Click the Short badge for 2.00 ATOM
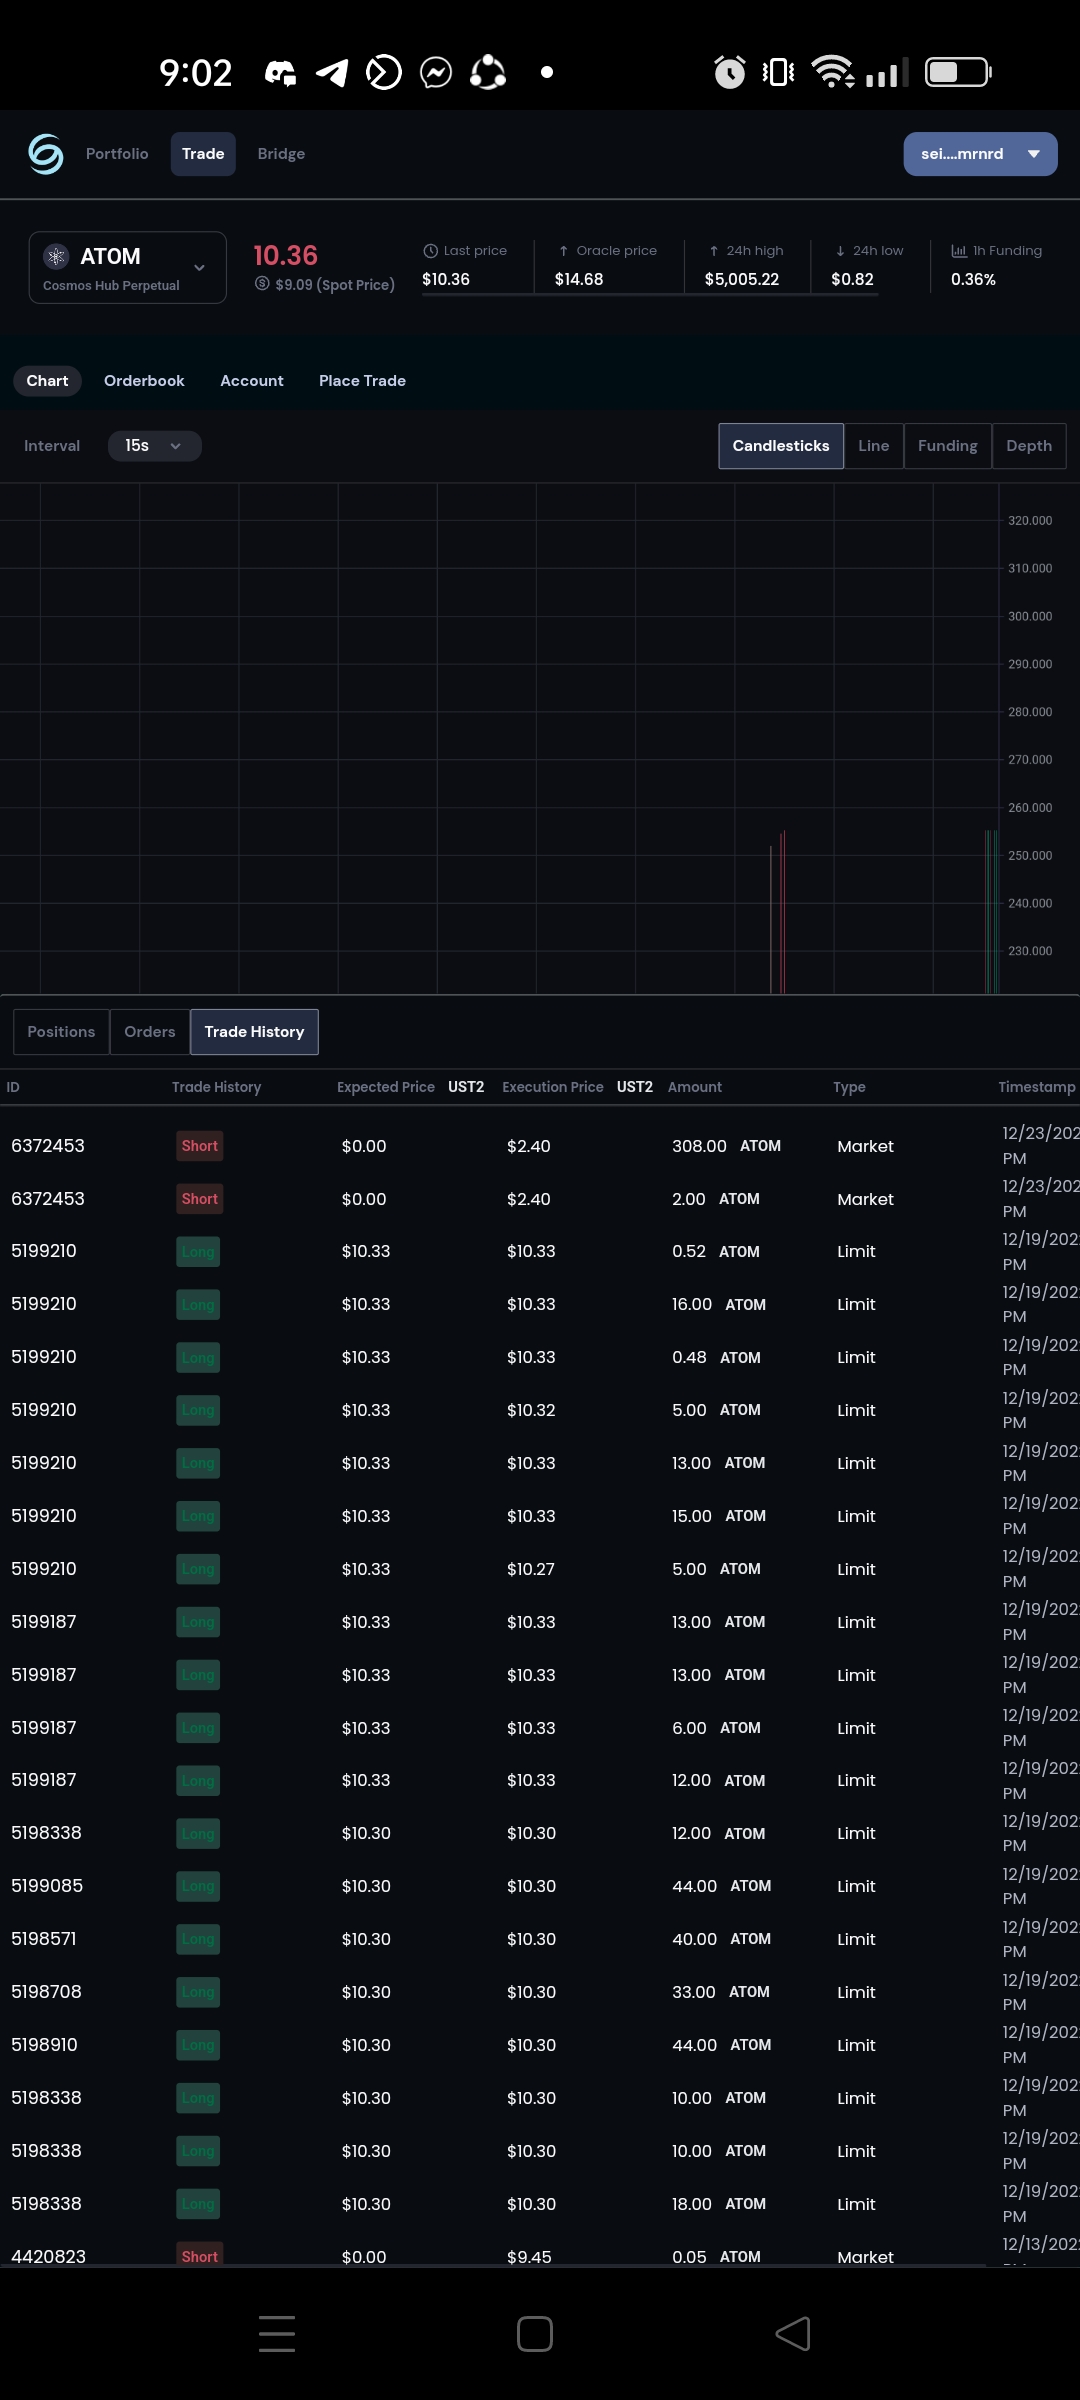 pyautogui.click(x=199, y=1199)
